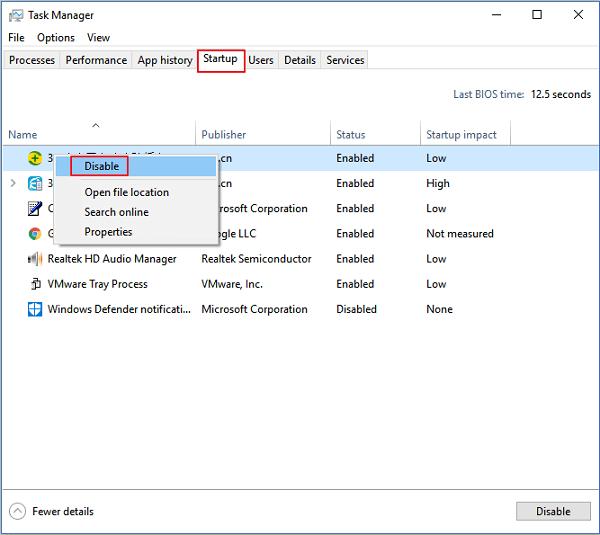Expand the second startup item group chevron
Viewport: 600px width, 535px height.
(x=13, y=183)
